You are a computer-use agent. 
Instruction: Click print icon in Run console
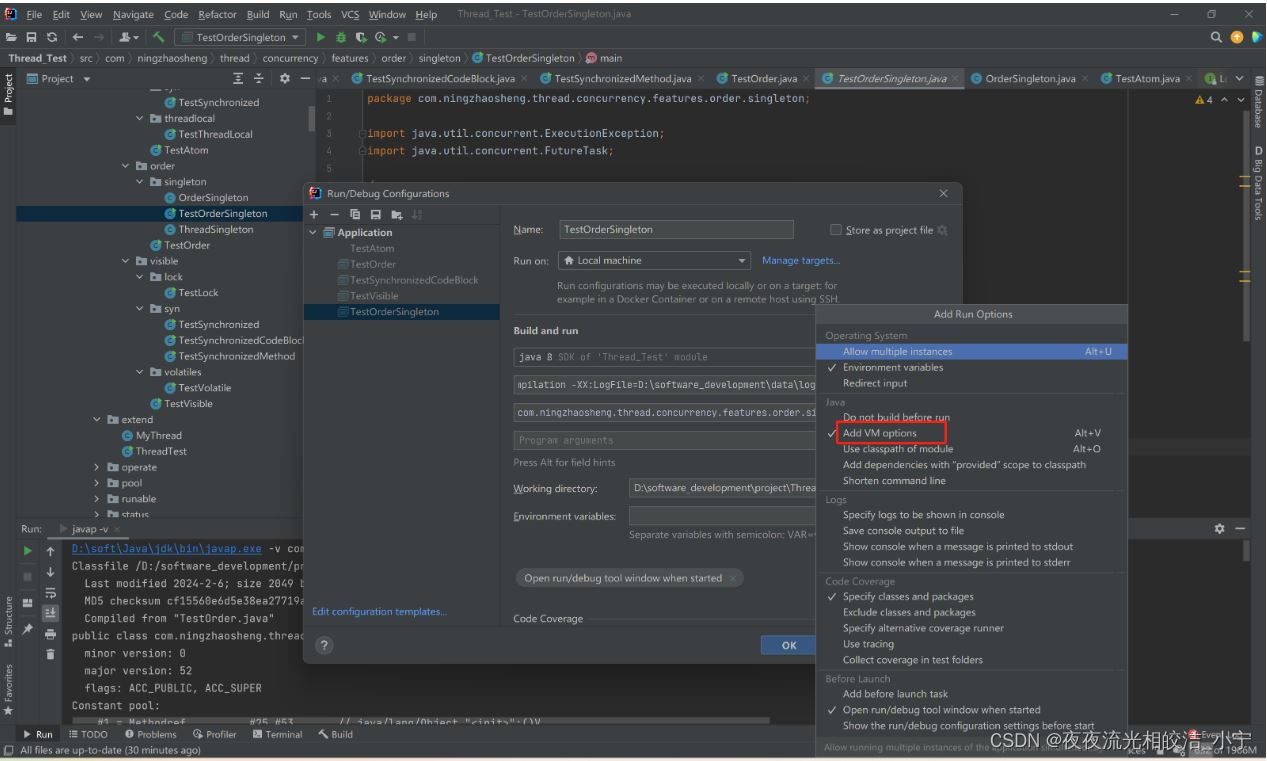pyautogui.click(x=49, y=634)
